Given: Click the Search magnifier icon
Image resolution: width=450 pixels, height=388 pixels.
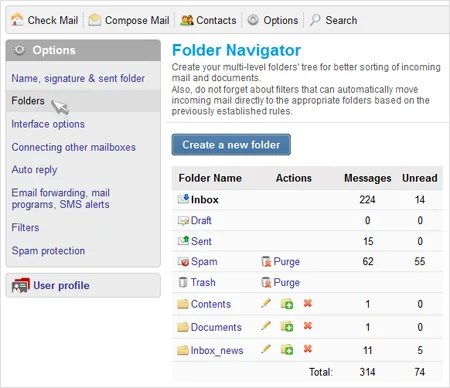Looking at the screenshot, I should tap(315, 20).
